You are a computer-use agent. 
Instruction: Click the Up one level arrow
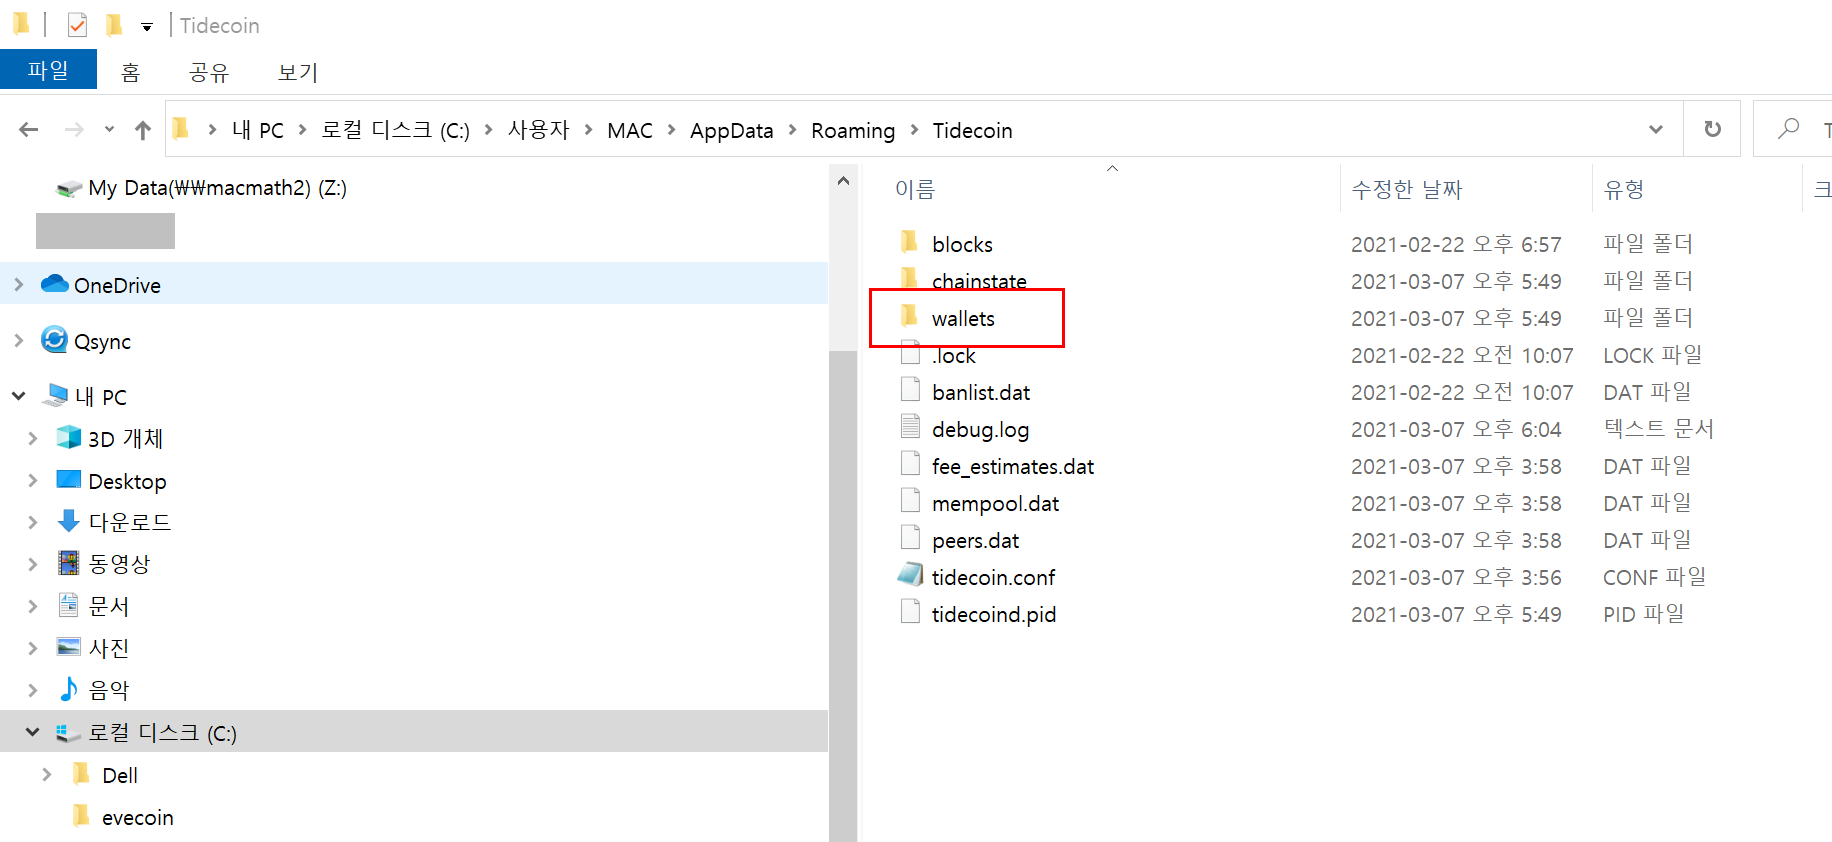(143, 130)
